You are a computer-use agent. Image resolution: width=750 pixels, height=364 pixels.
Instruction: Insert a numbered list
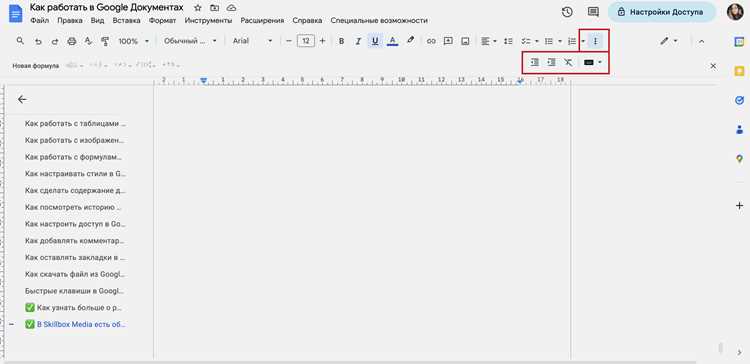point(572,42)
